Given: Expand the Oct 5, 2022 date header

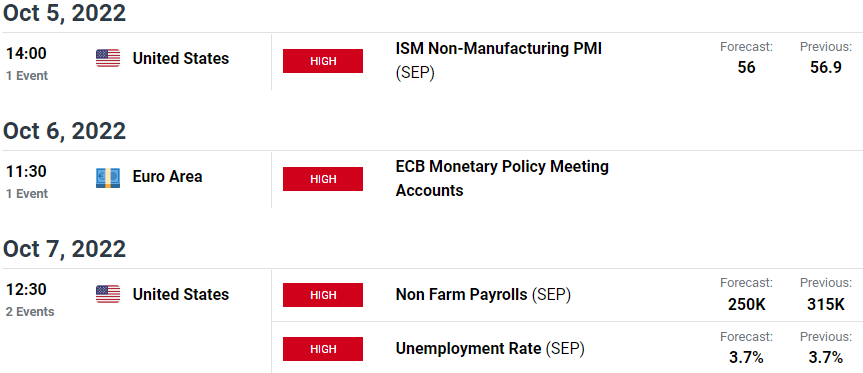Looking at the screenshot, I should click(64, 14).
